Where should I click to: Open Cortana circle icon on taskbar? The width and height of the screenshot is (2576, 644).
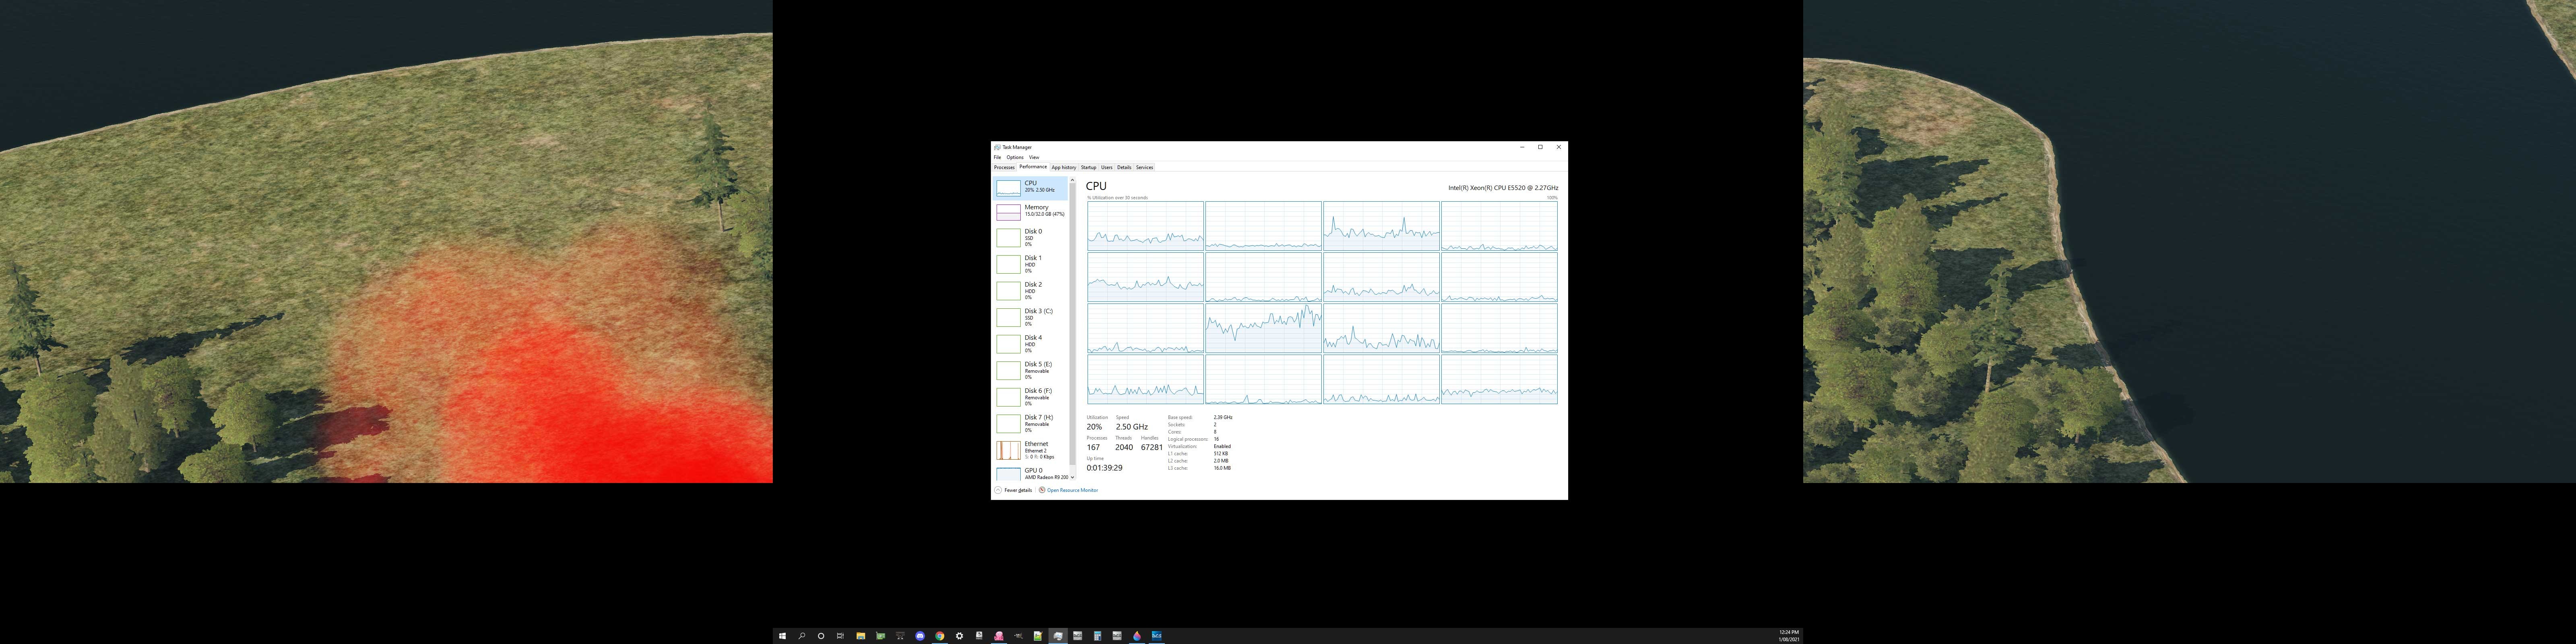(x=821, y=636)
